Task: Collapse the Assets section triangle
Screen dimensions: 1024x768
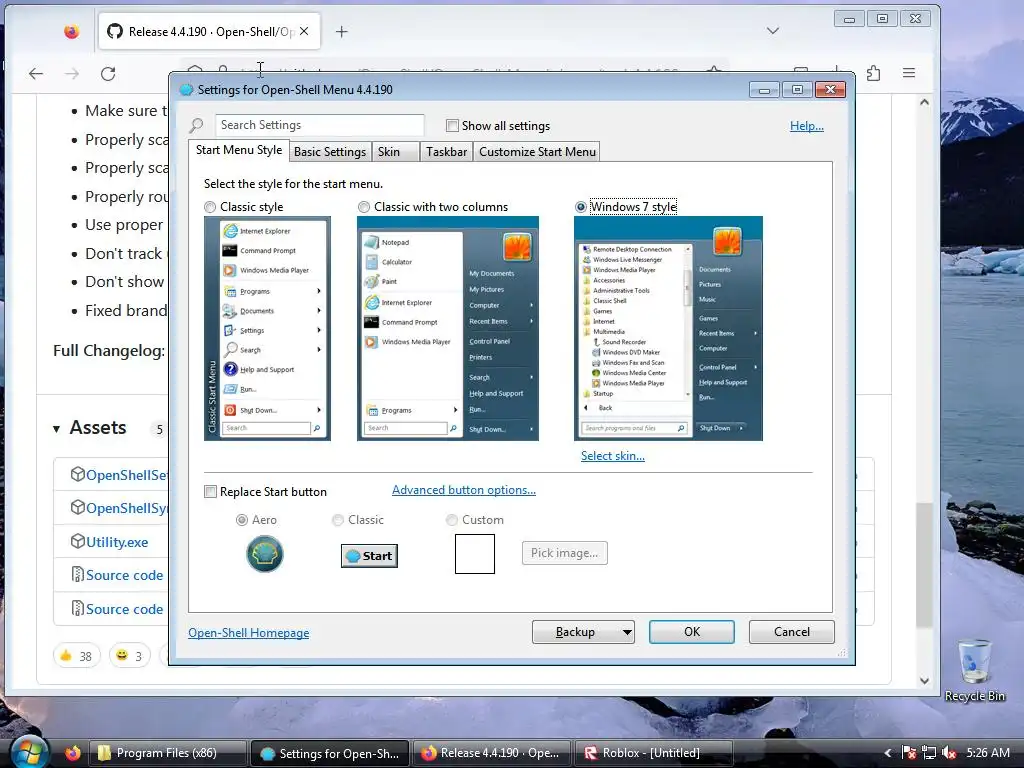Action: point(57,429)
